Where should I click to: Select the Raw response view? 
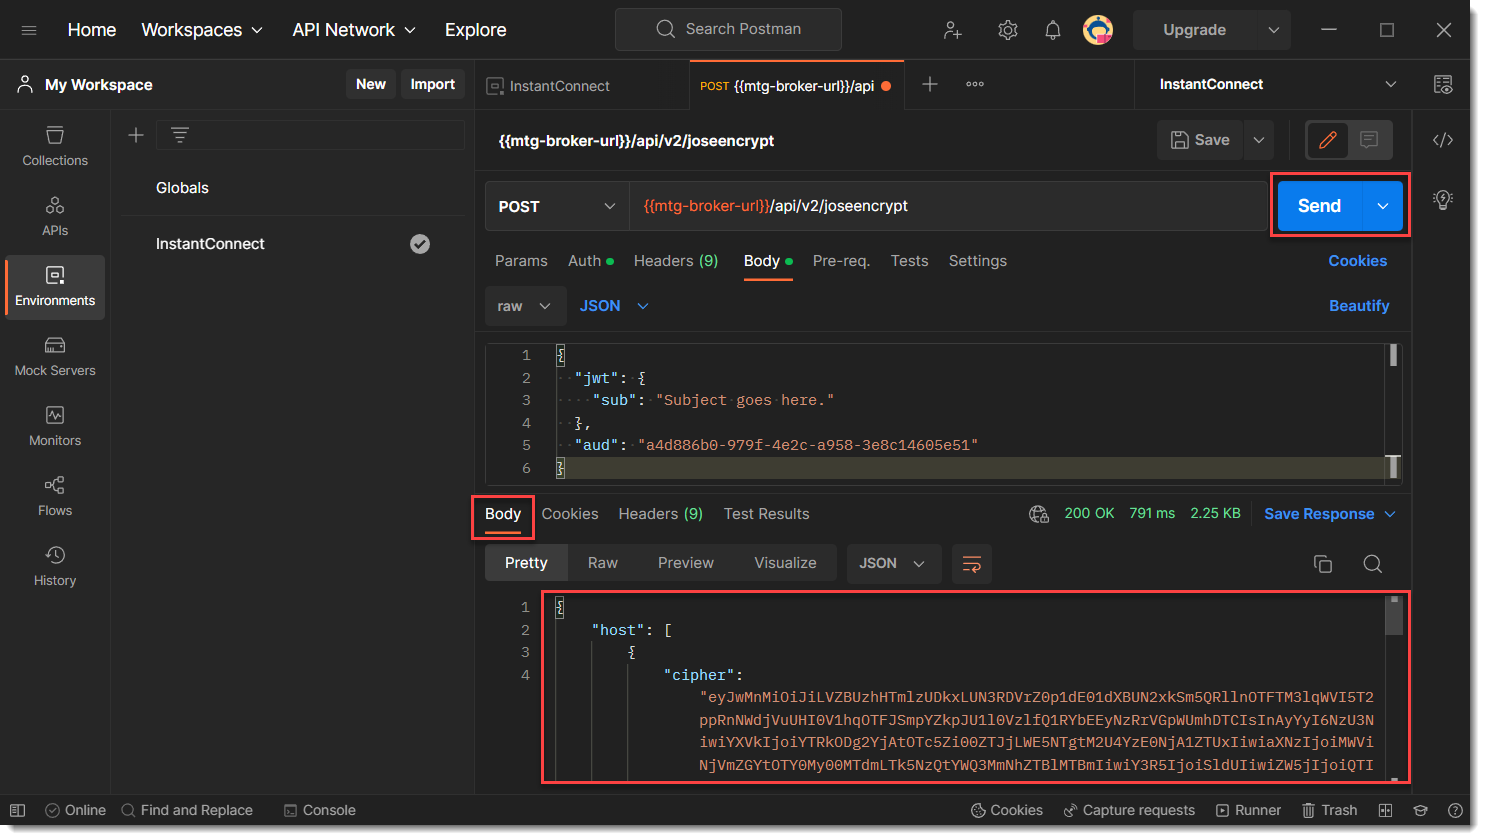point(602,563)
